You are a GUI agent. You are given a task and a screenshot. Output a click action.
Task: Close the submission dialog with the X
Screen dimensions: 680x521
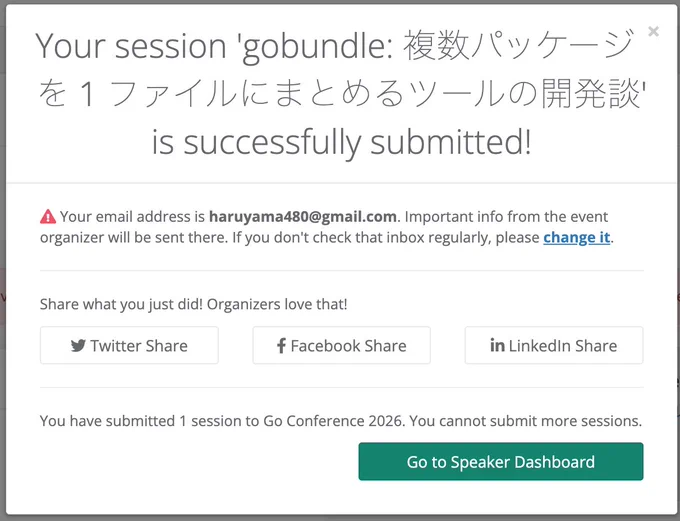653,31
